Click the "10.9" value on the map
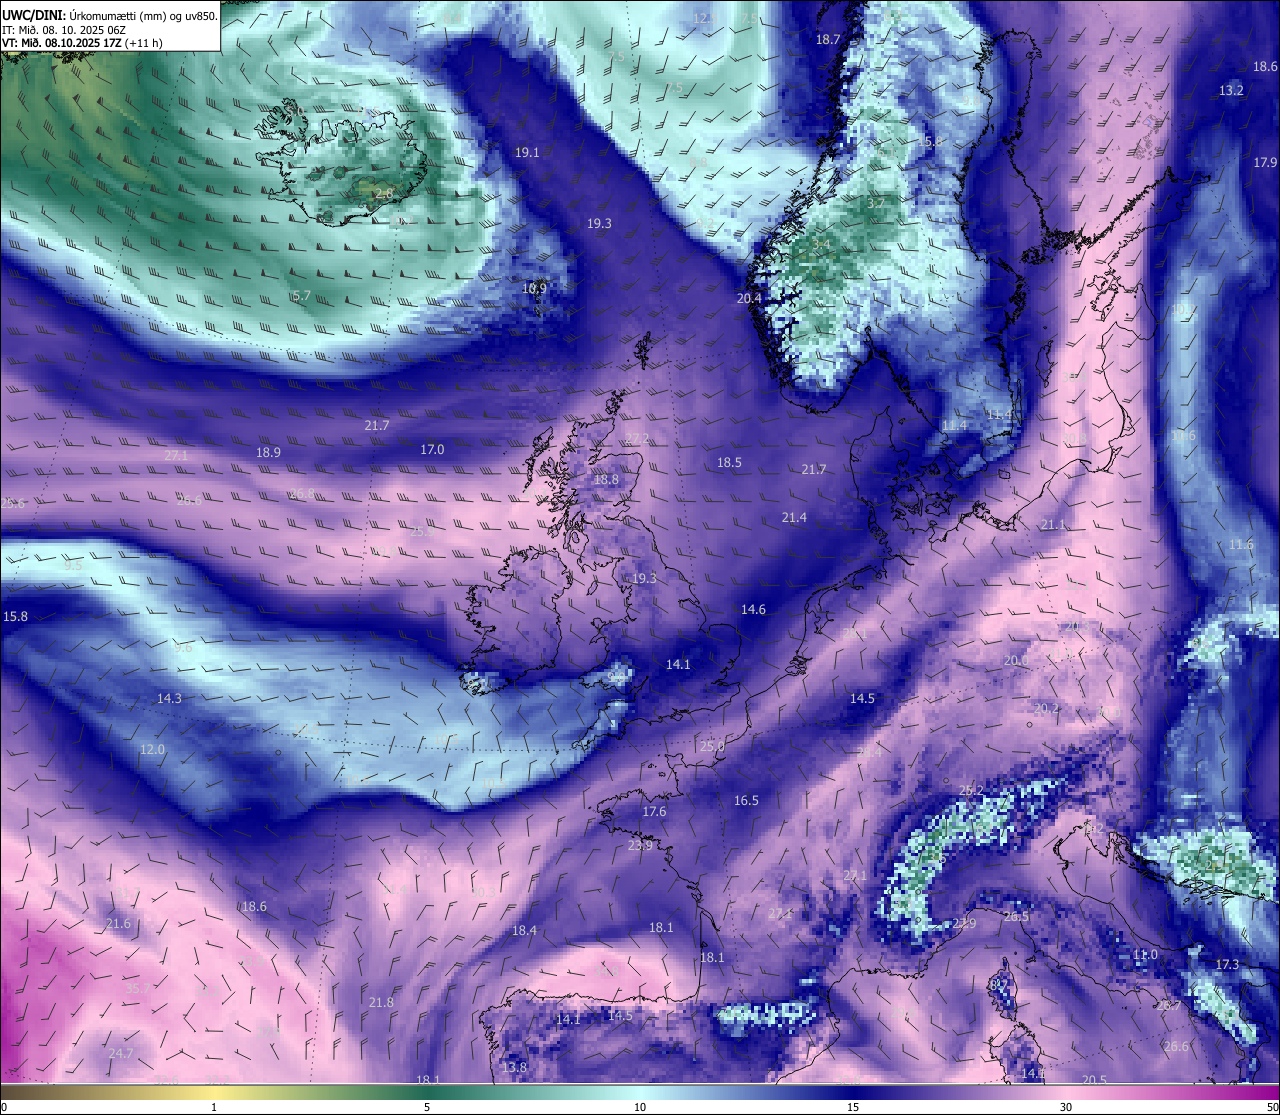This screenshot has width=1280, height=1115. [534, 289]
